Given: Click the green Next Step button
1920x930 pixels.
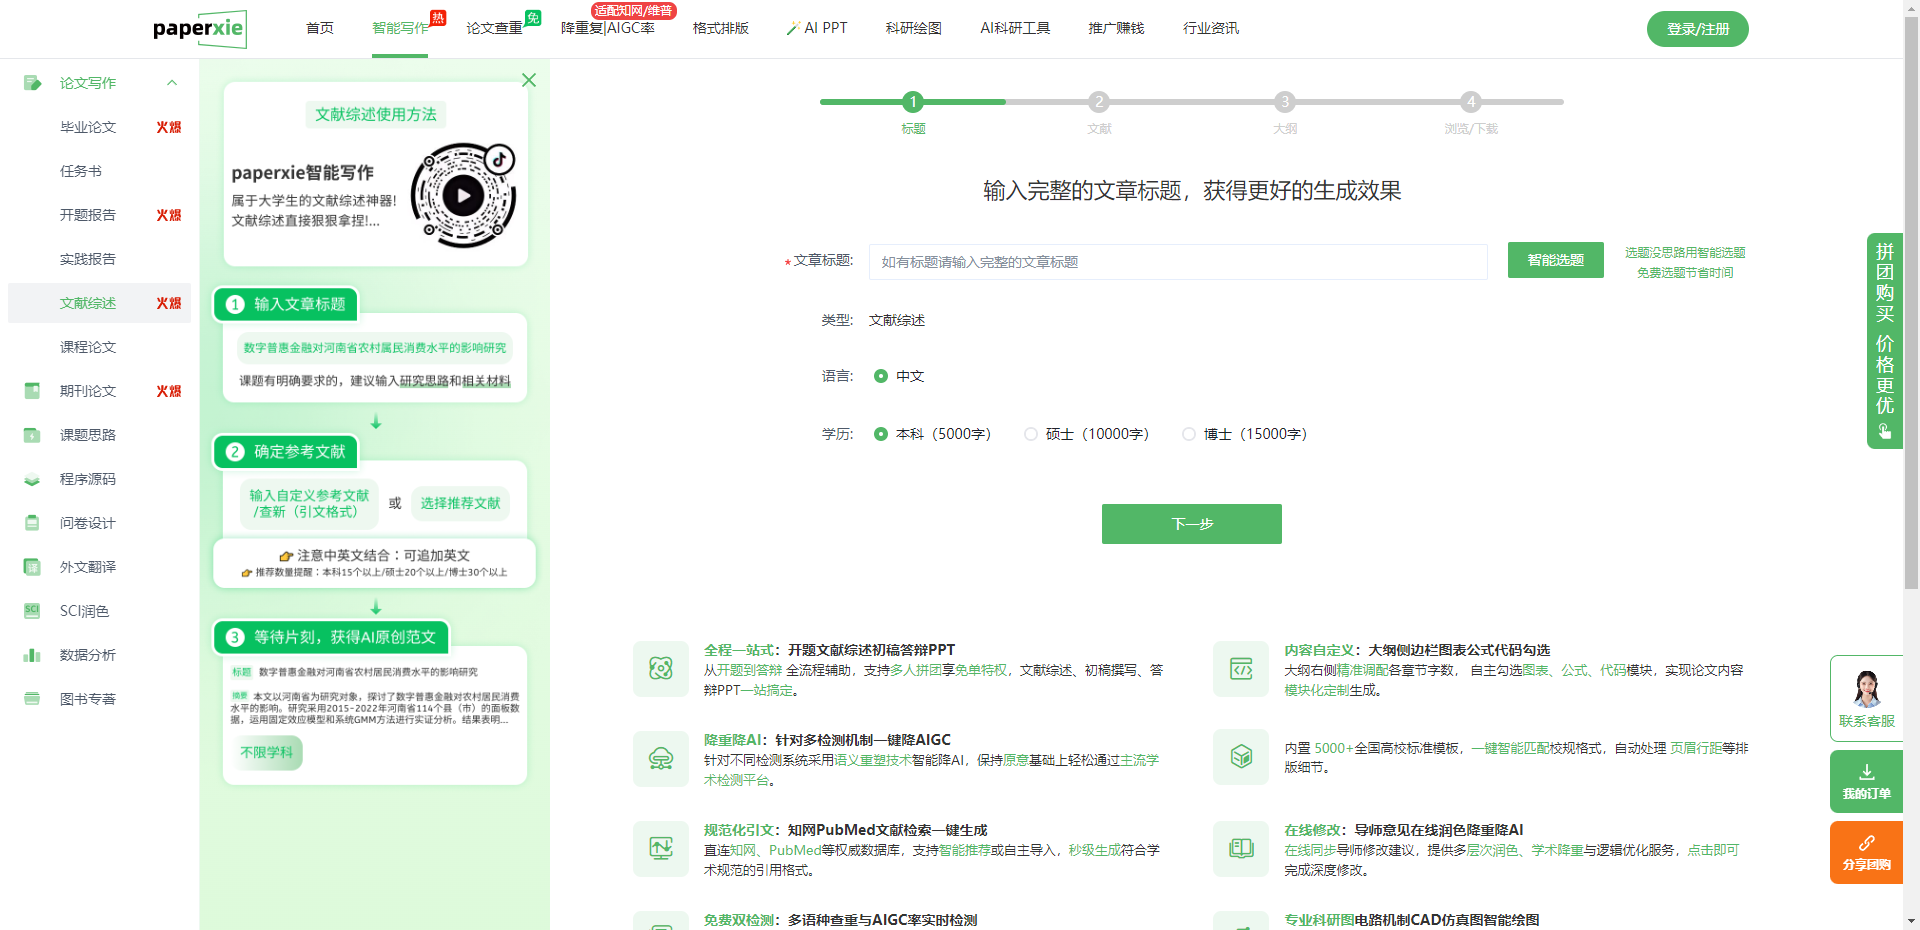Looking at the screenshot, I should pyautogui.click(x=1191, y=524).
